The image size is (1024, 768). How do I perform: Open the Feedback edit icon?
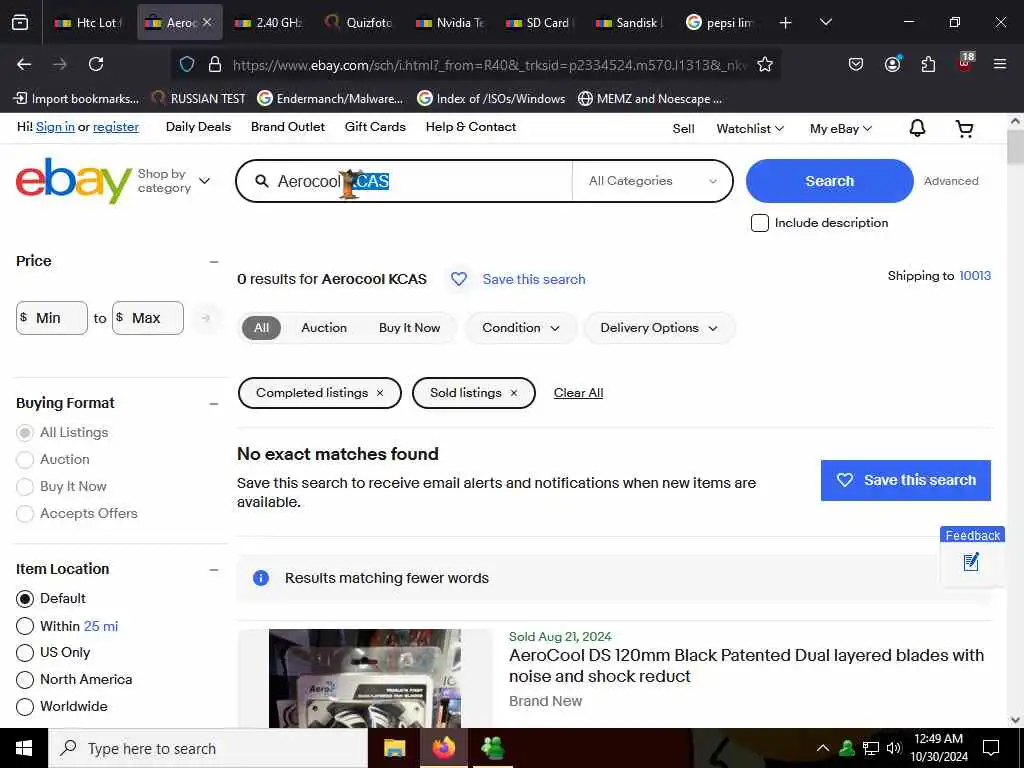[971, 562]
